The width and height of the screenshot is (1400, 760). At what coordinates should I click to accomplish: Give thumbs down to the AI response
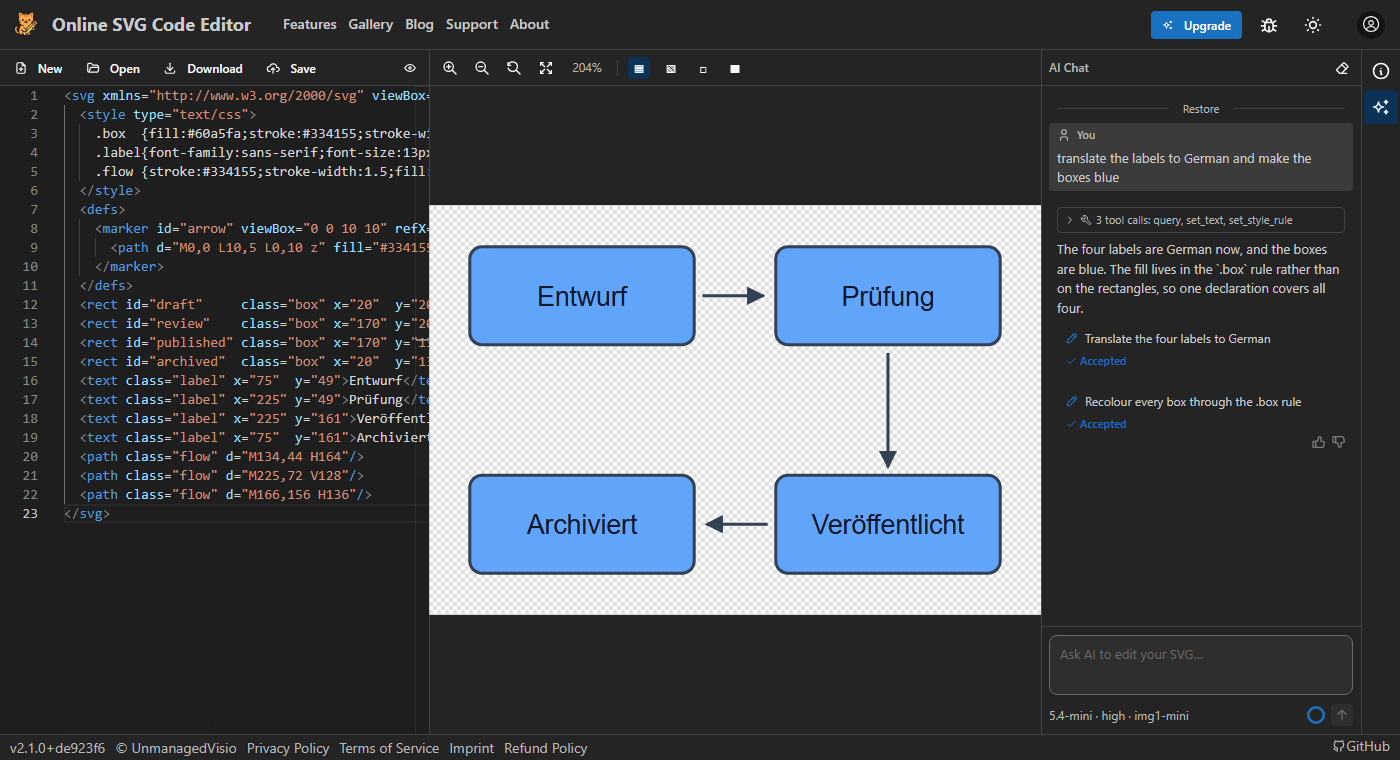point(1339,442)
